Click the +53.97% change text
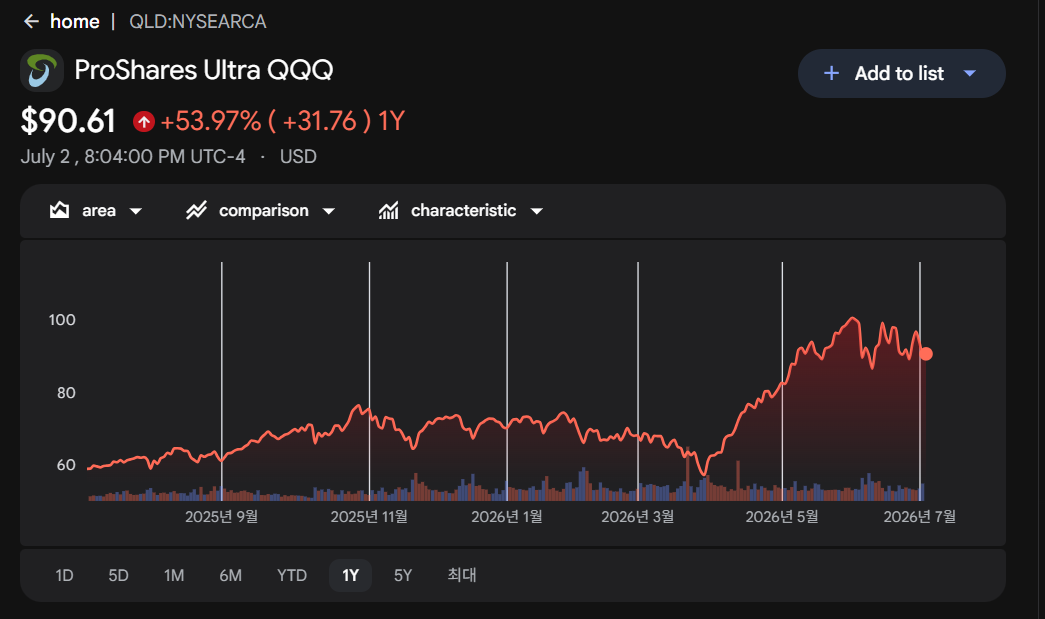The height and width of the screenshot is (619, 1045). (211, 121)
